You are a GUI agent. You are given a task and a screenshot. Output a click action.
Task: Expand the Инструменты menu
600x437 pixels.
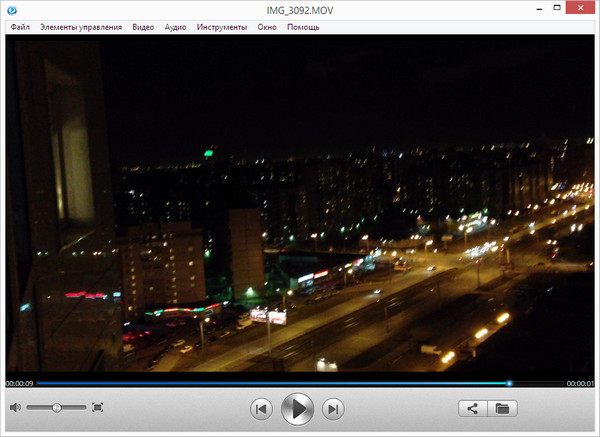(222, 27)
